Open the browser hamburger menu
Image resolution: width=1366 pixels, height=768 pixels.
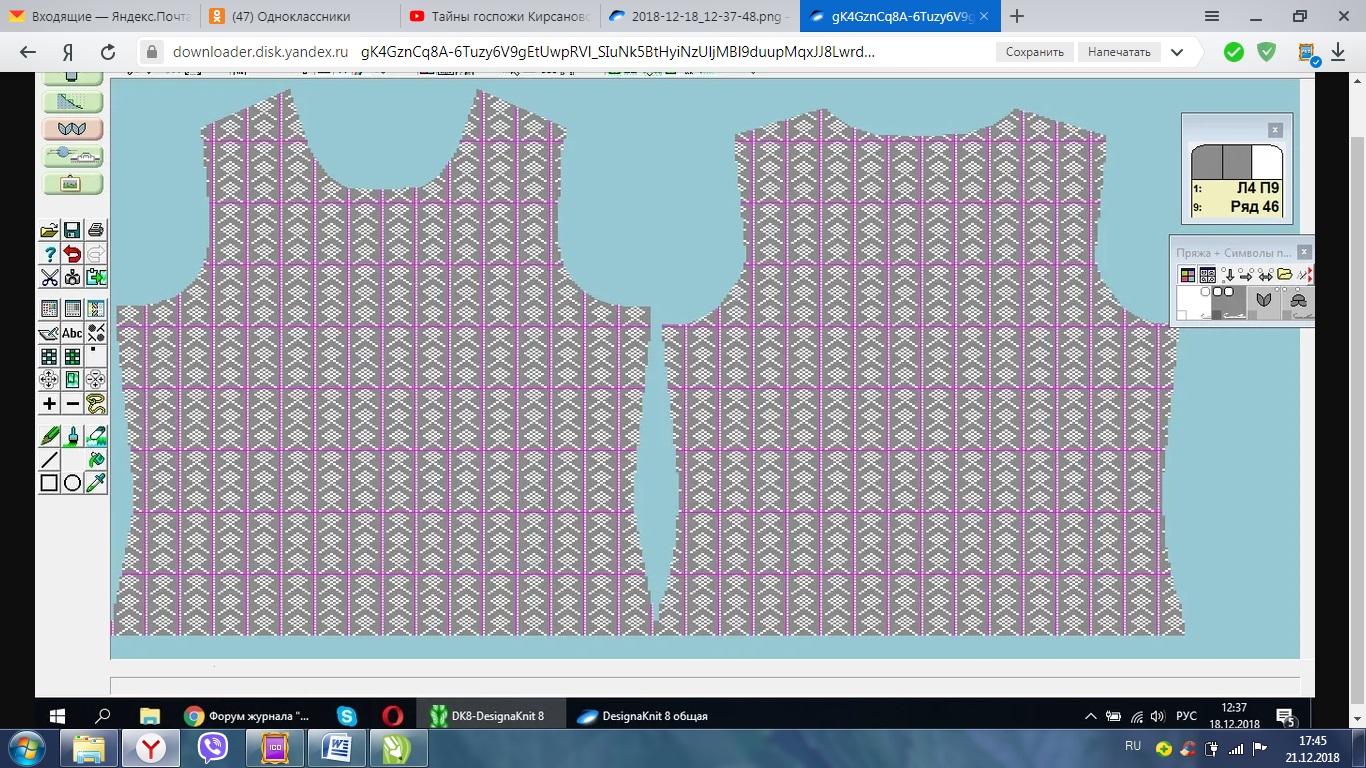coord(1212,16)
